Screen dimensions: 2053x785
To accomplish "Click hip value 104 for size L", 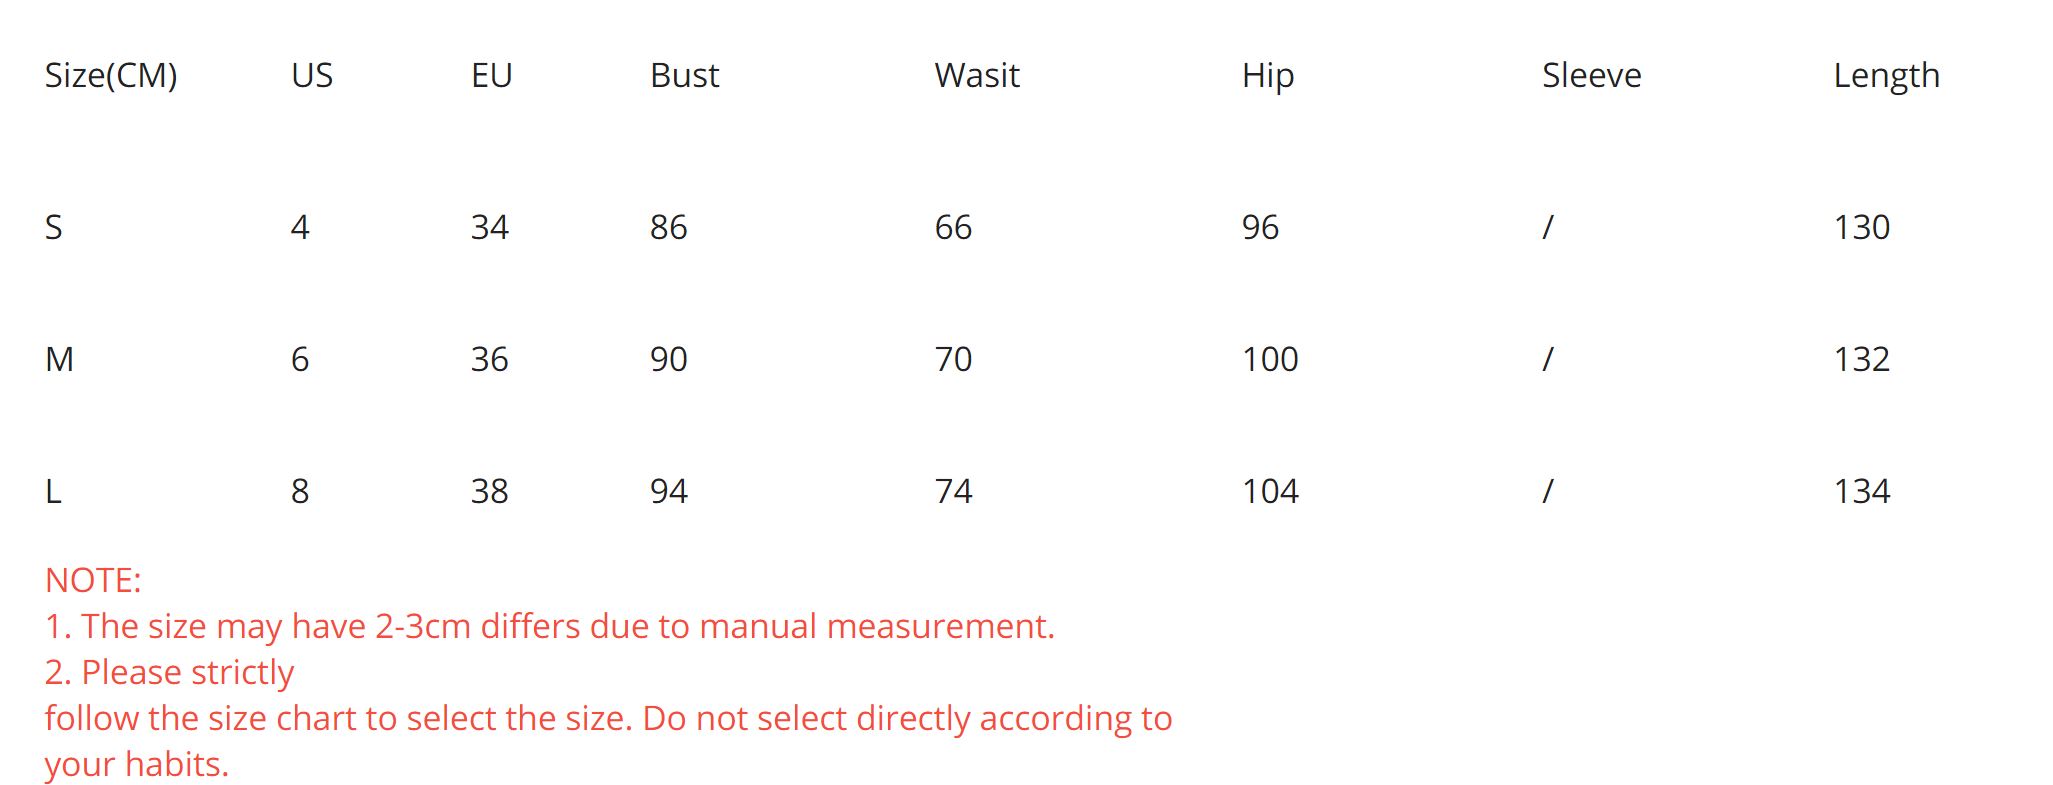I will click(x=1270, y=492).
